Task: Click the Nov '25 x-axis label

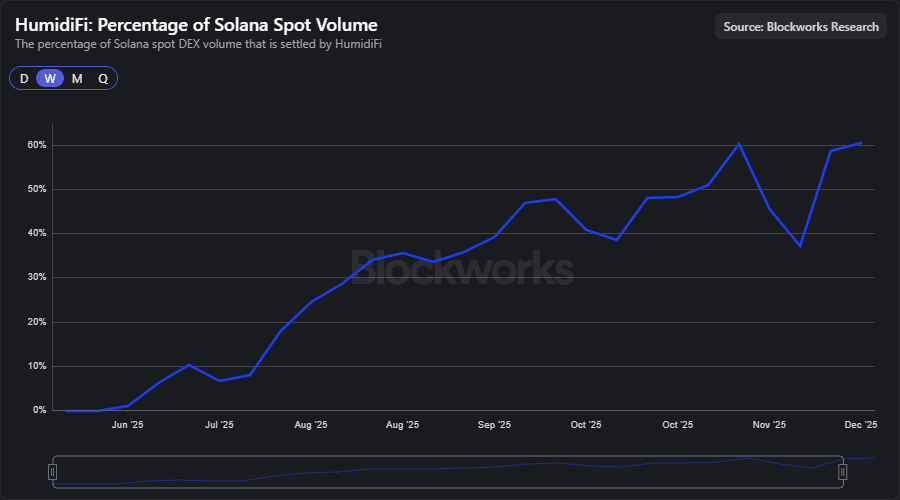Action: pos(769,425)
